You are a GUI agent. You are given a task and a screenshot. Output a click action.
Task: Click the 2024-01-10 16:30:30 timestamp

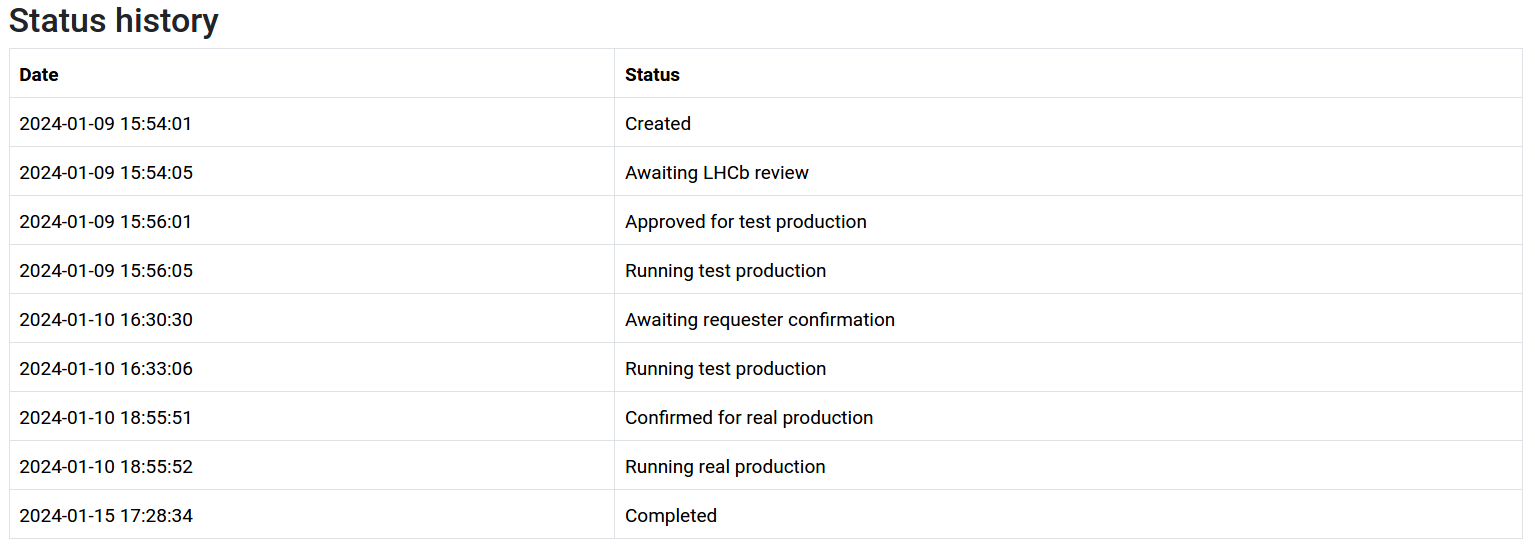pyautogui.click(x=106, y=320)
